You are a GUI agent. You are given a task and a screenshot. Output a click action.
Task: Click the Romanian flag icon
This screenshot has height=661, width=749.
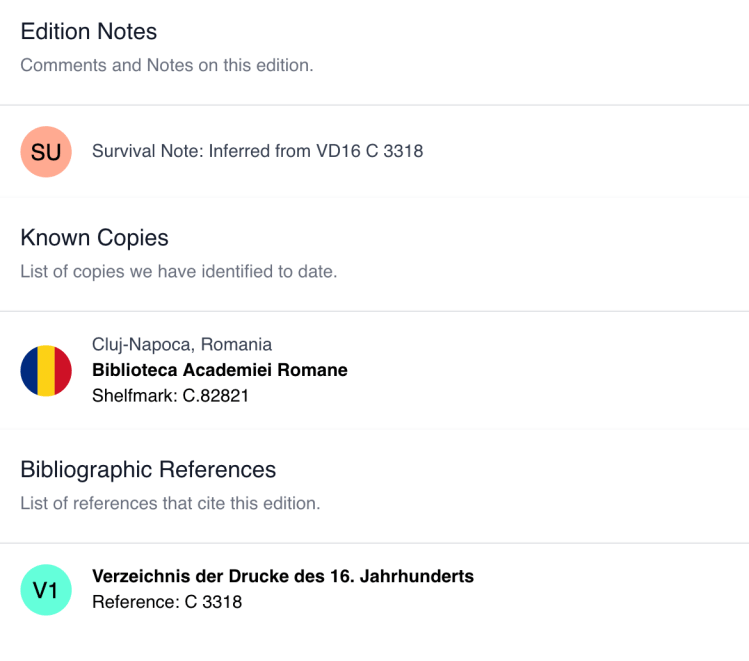(46, 370)
